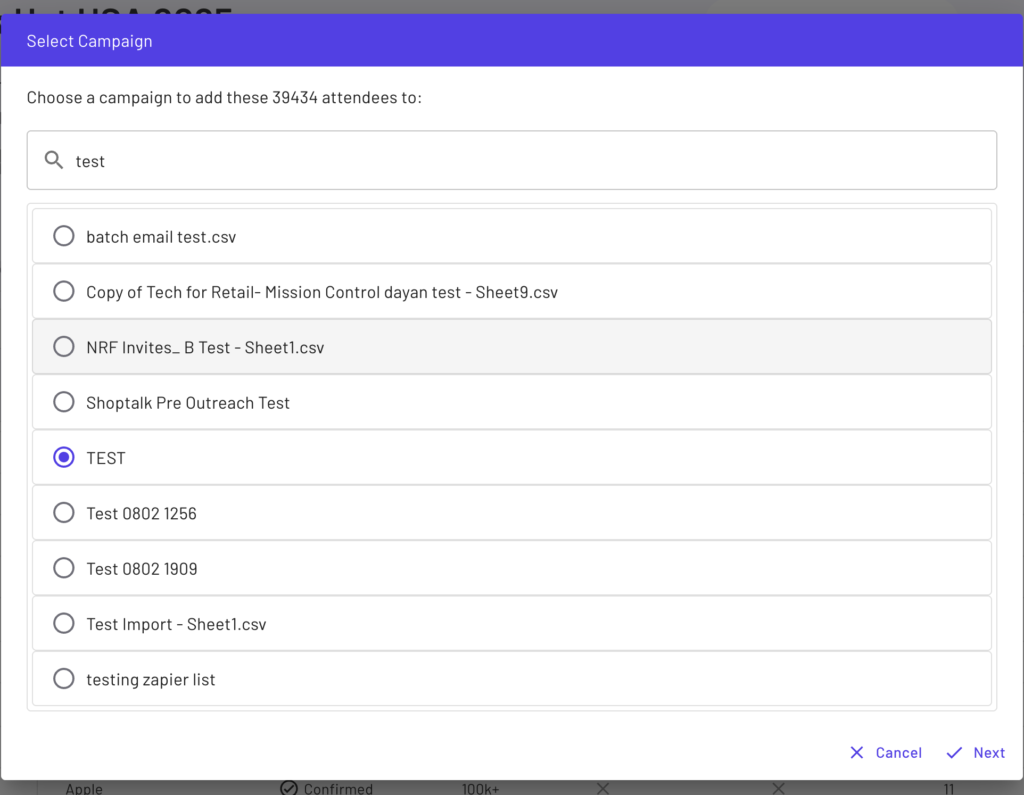The width and height of the screenshot is (1024, 795).
Task: Click the magnifying glass search icon
Action: coord(54,160)
